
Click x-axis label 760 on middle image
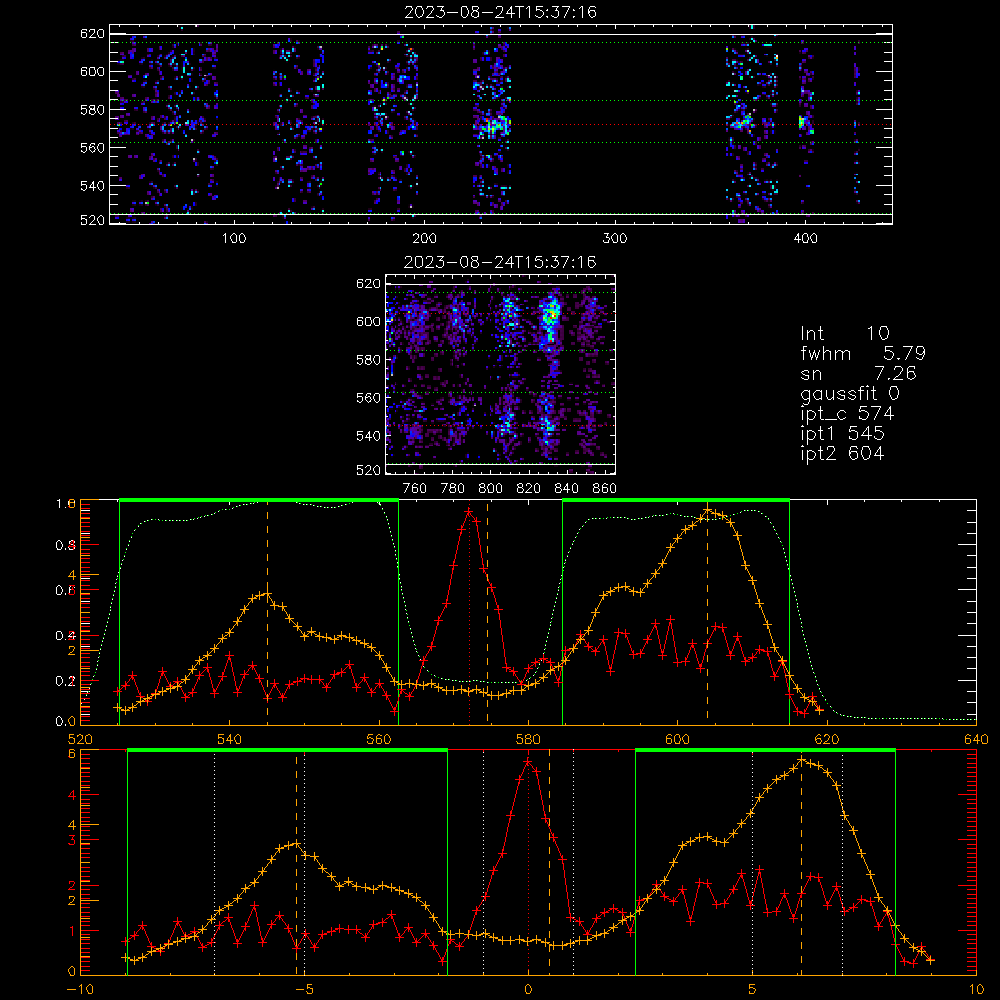[415, 489]
